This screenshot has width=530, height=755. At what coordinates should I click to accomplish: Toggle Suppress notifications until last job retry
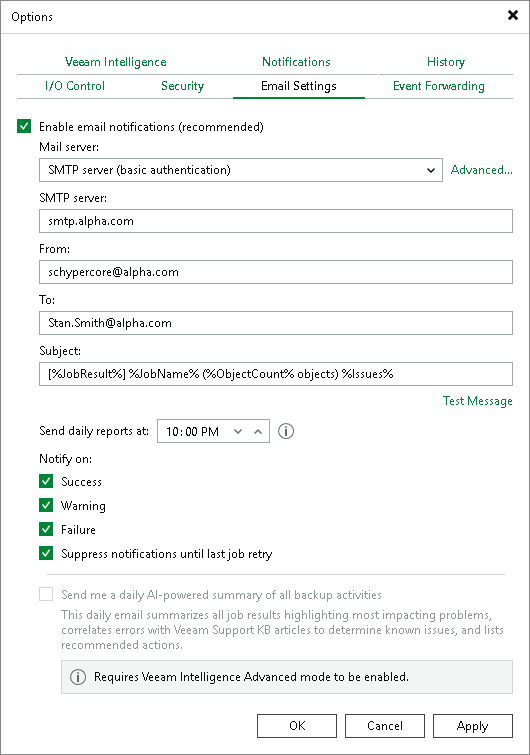[x=46, y=553]
